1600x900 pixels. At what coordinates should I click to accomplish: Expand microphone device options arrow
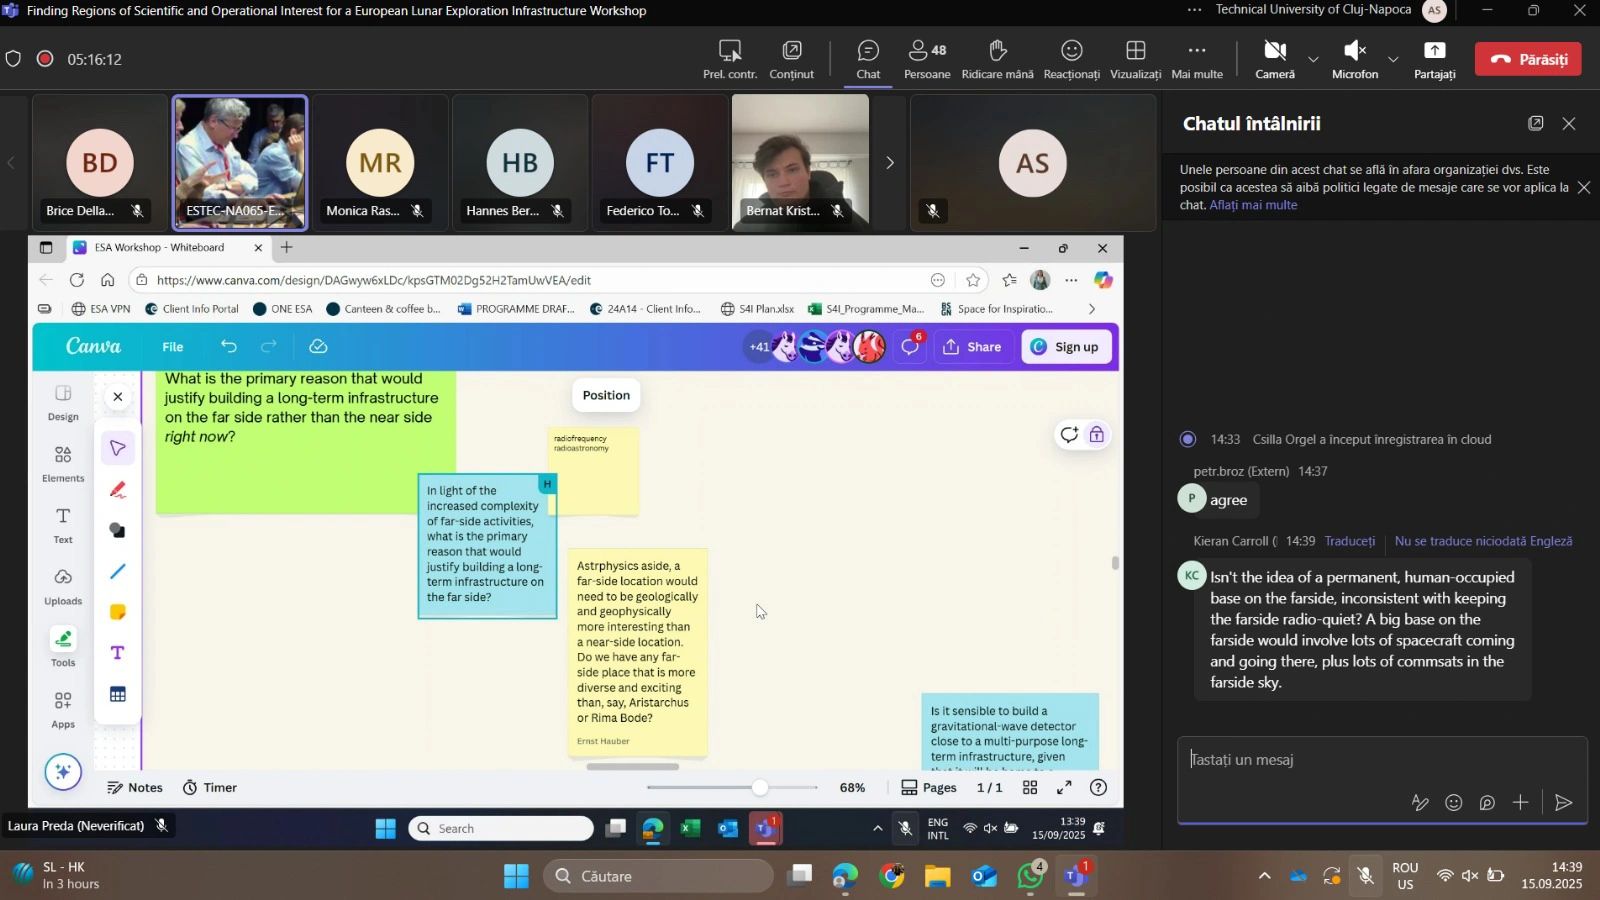(1393, 59)
